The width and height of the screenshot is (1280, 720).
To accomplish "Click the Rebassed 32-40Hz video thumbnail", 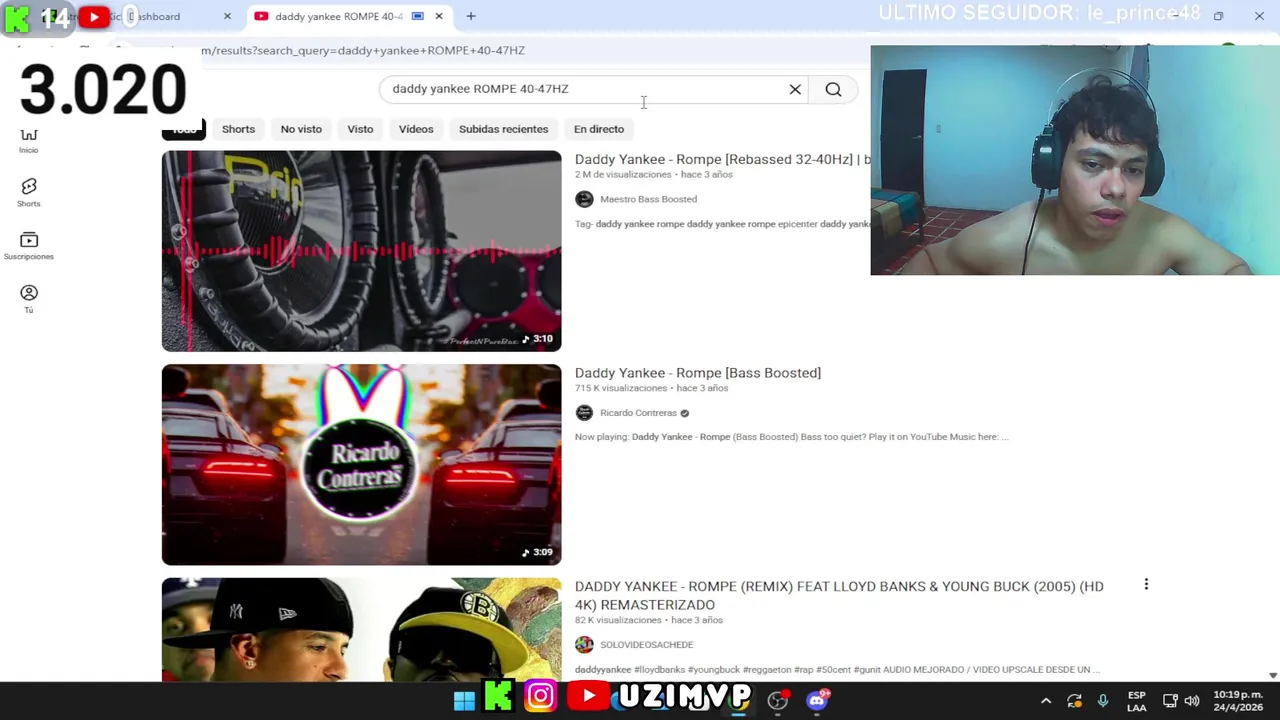I will [361, 251].
